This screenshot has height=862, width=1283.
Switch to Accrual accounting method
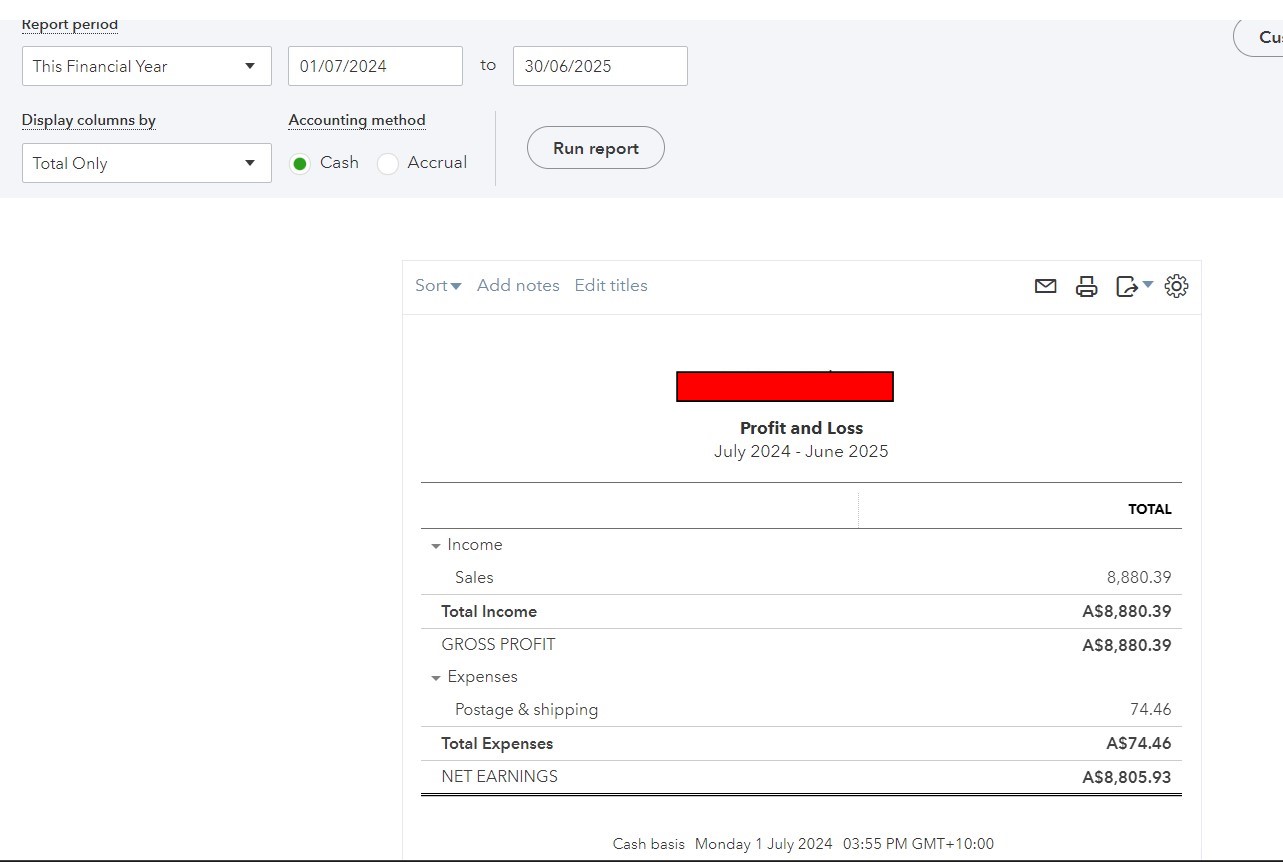click(x=387, y=162)
